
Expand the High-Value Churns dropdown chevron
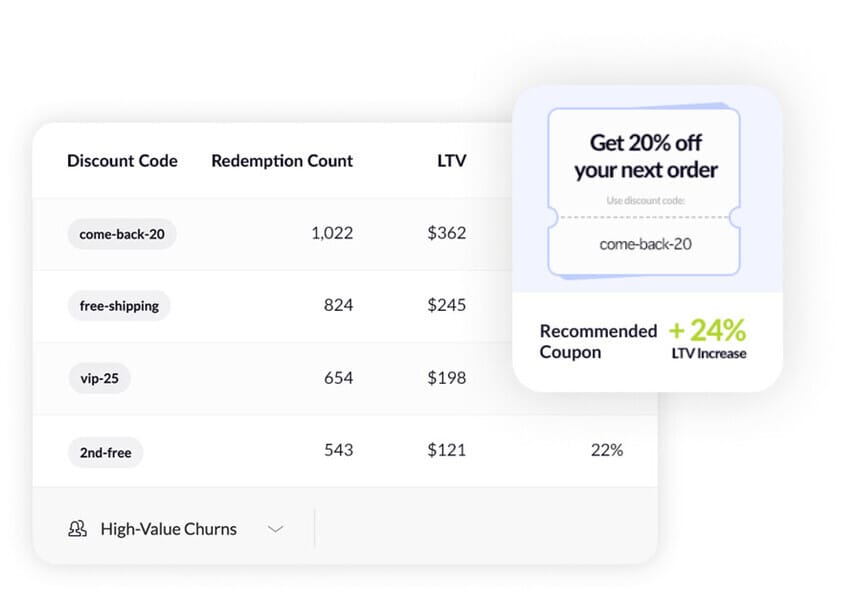pos(276,529)
